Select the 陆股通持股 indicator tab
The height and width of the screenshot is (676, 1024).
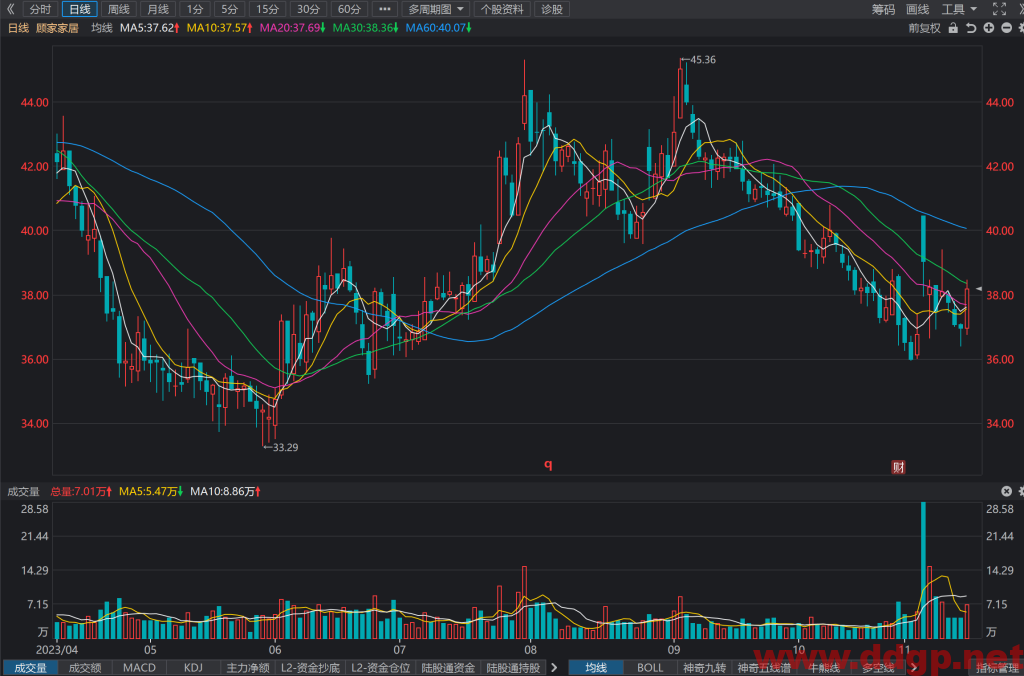[x=513, y=668]
